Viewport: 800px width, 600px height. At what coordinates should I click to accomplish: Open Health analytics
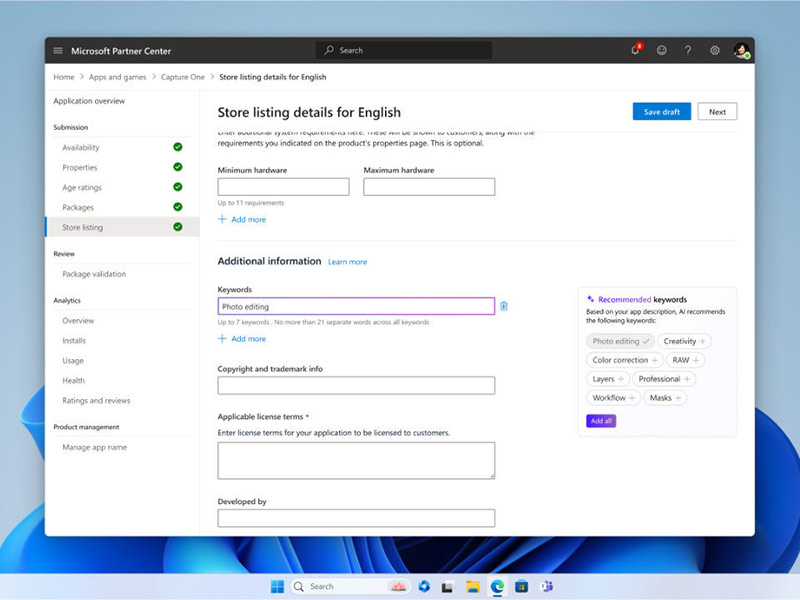73,380
